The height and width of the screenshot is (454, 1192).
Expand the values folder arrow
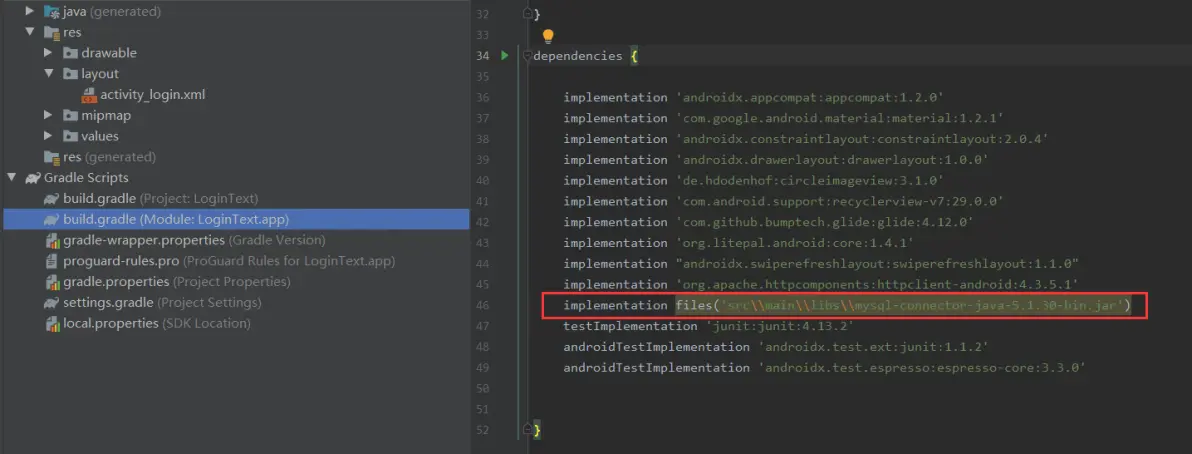pos(49,135)
